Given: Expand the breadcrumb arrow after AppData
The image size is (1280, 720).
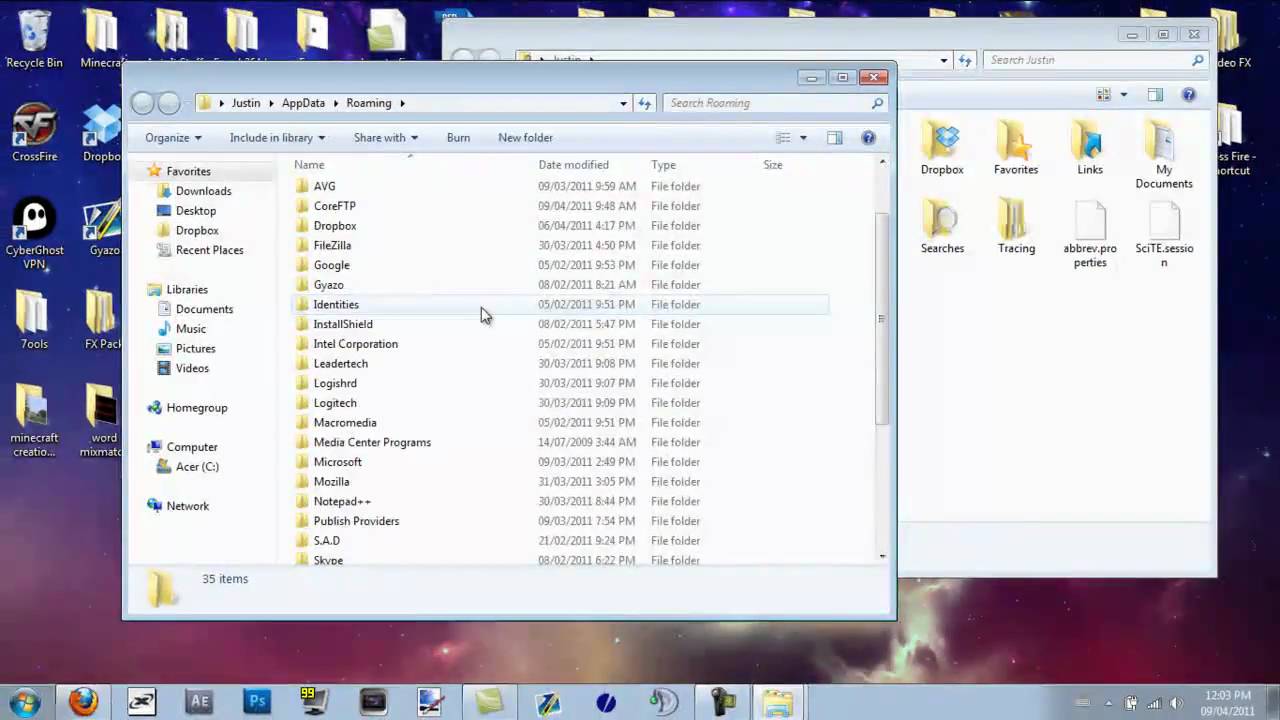Looking at the screenshot, I should pos(336,103).
